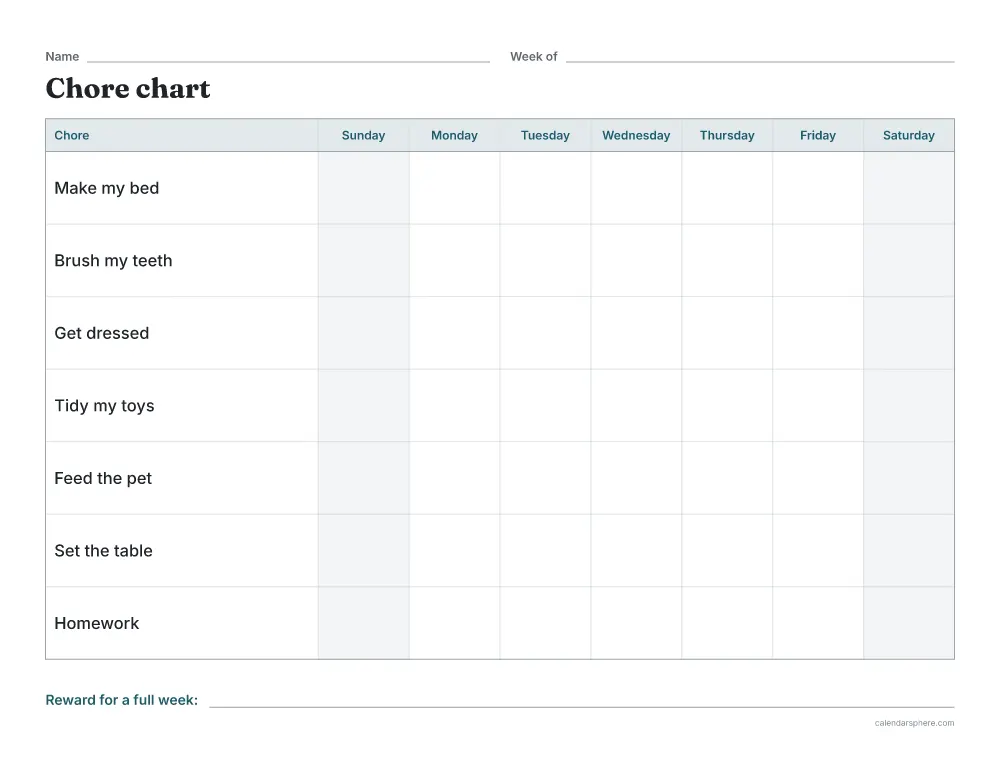Click the "Wednesday" column header

pyautogui.click(x=636, y=135)
